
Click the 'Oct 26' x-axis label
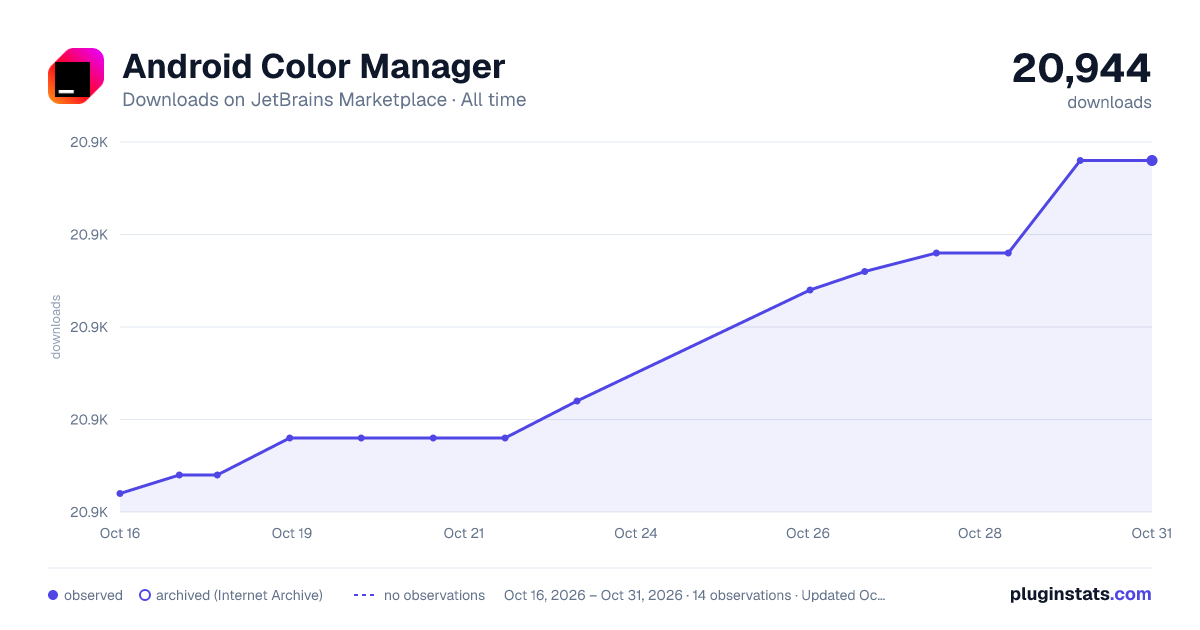click(808, 533)
